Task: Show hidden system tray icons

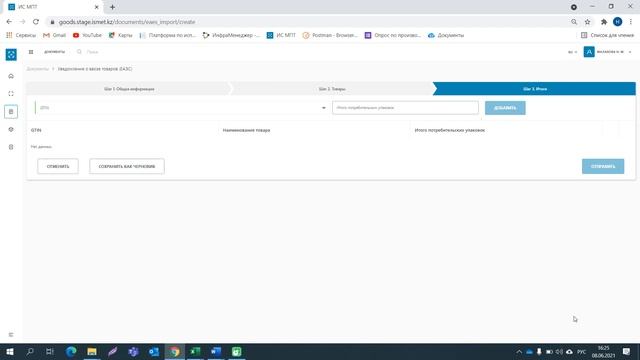Action: pos(519,351)
